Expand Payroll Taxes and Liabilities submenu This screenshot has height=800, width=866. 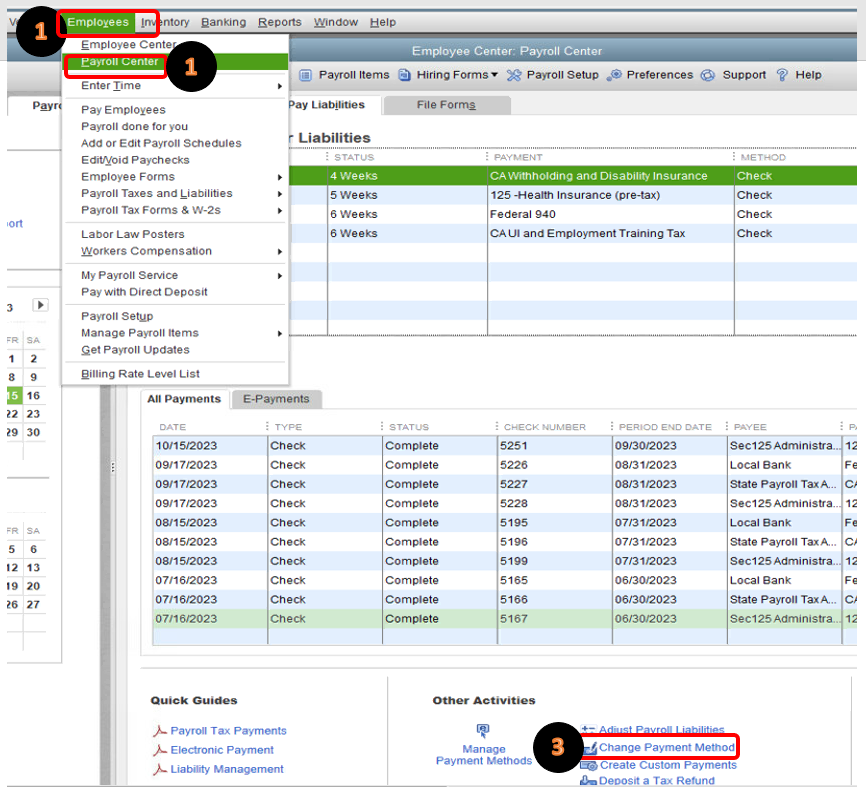click(279, 194)
